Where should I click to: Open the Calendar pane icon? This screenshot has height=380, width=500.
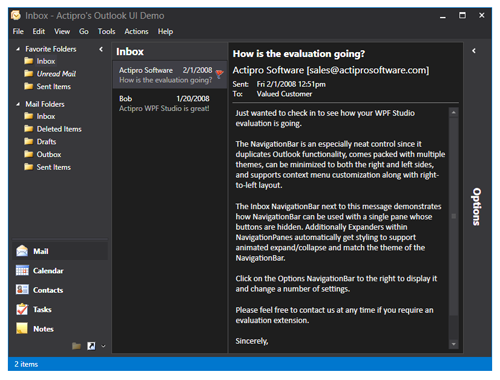click(22, 270)
